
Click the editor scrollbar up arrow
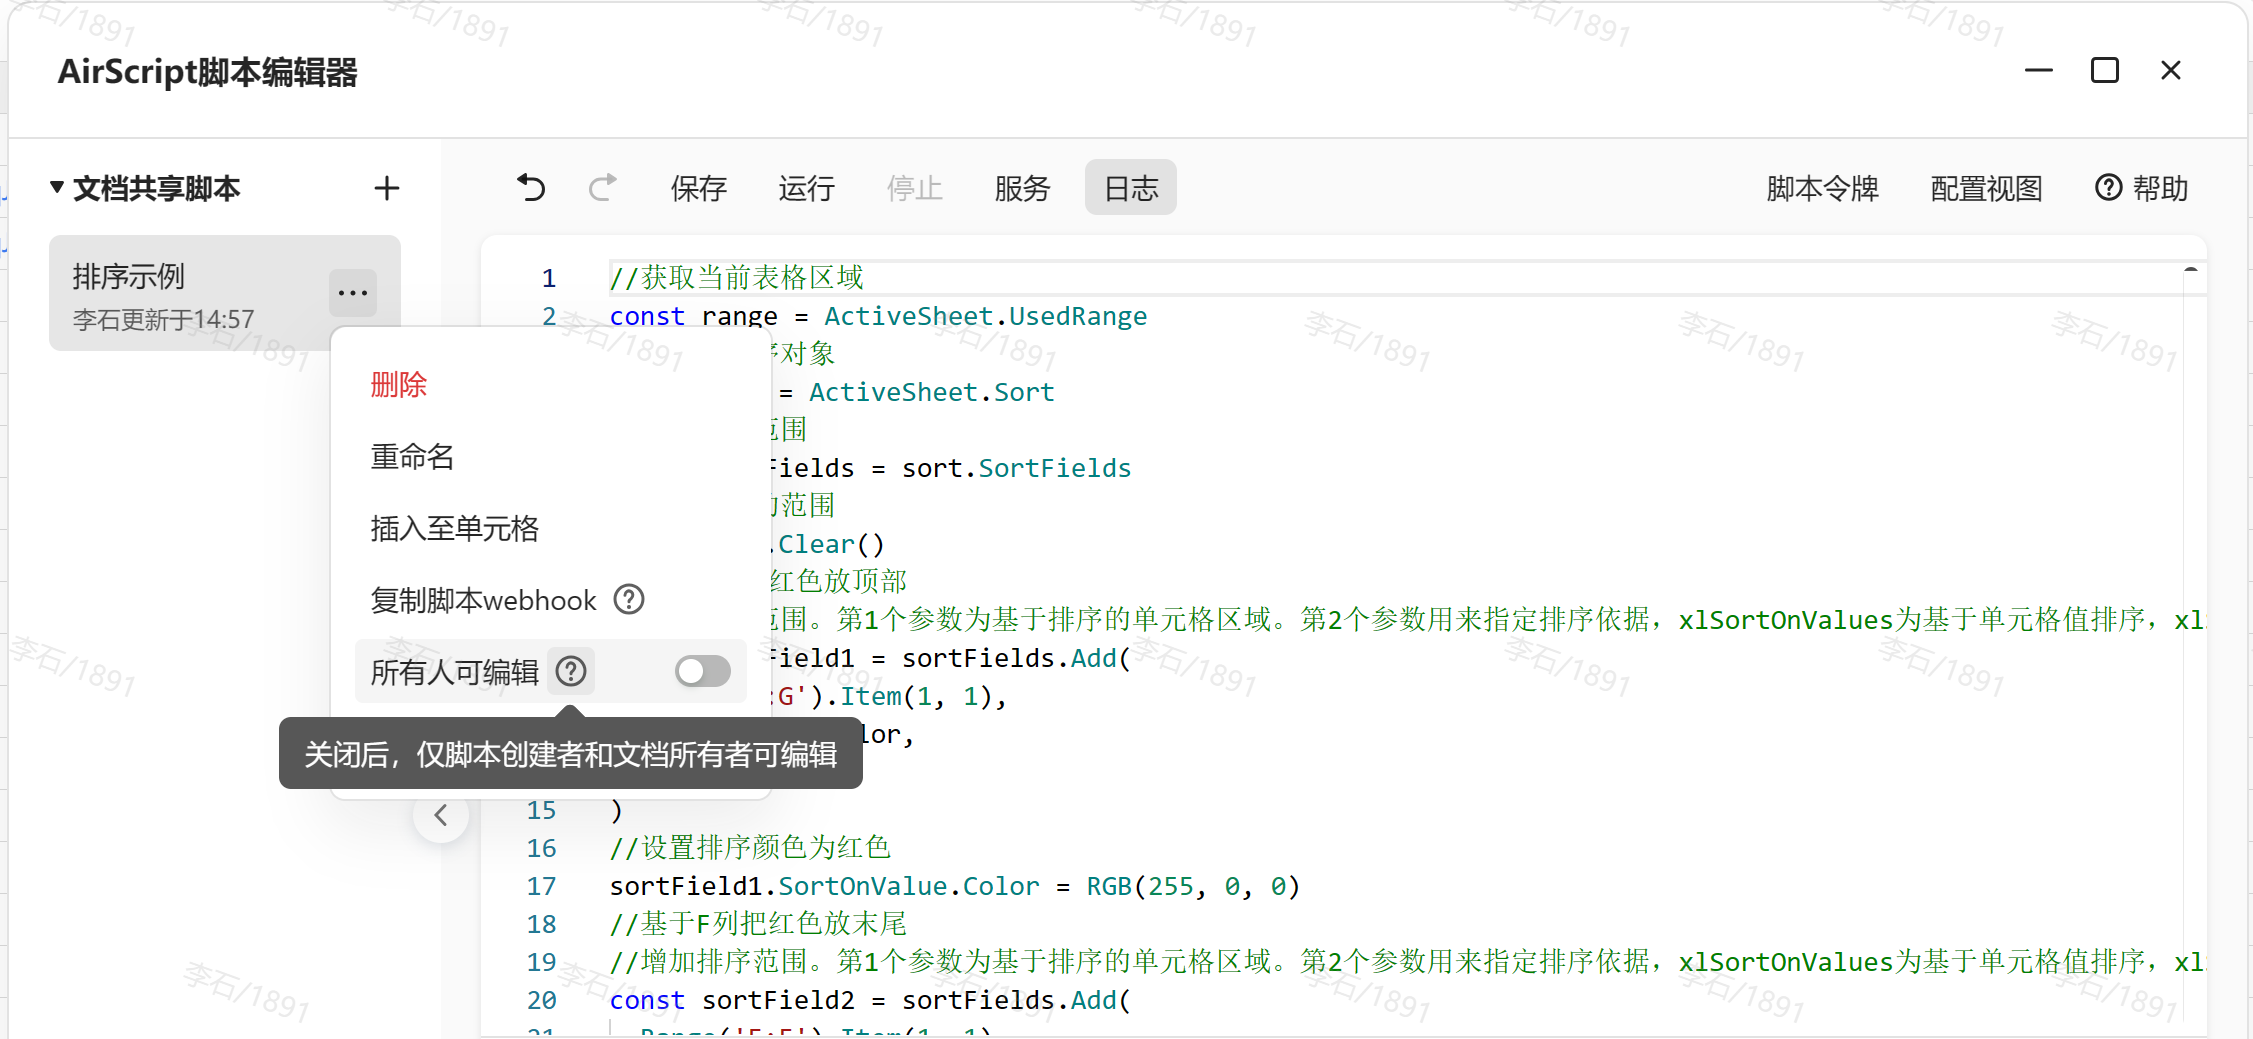(2191, 270)
